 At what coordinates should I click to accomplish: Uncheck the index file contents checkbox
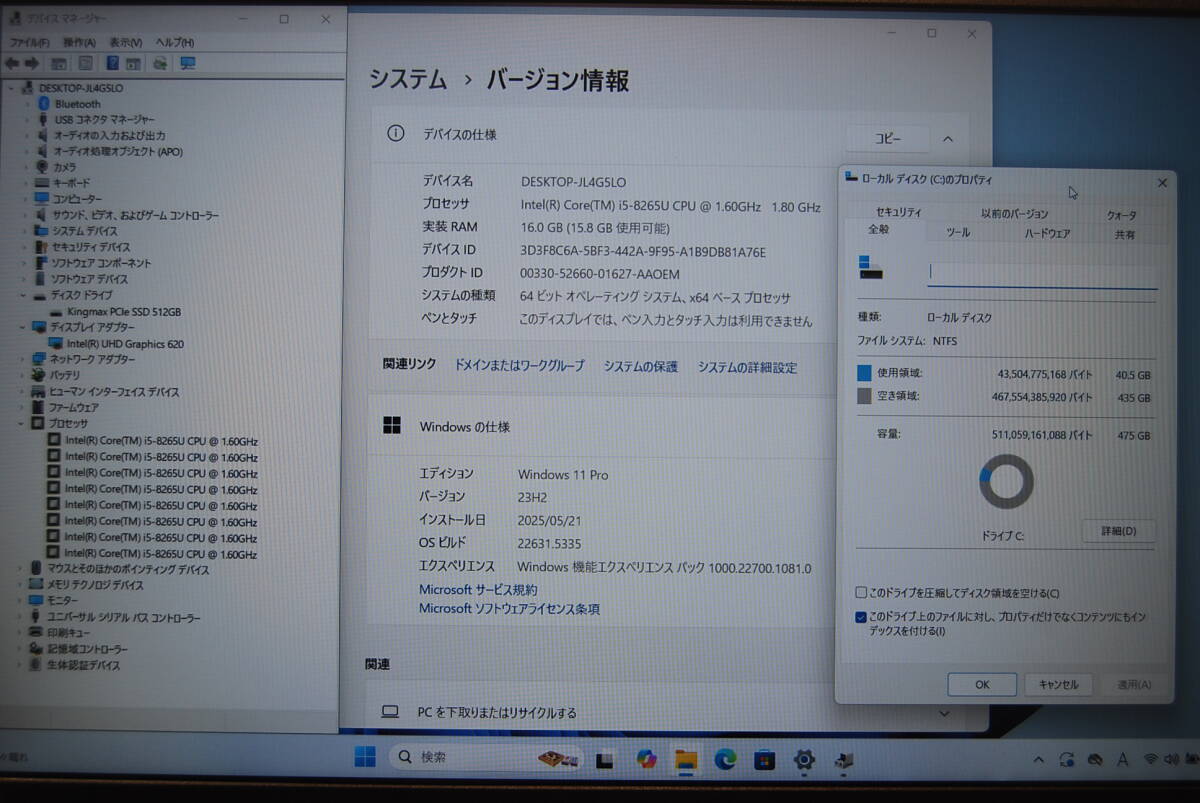click(x=861, y=618)
